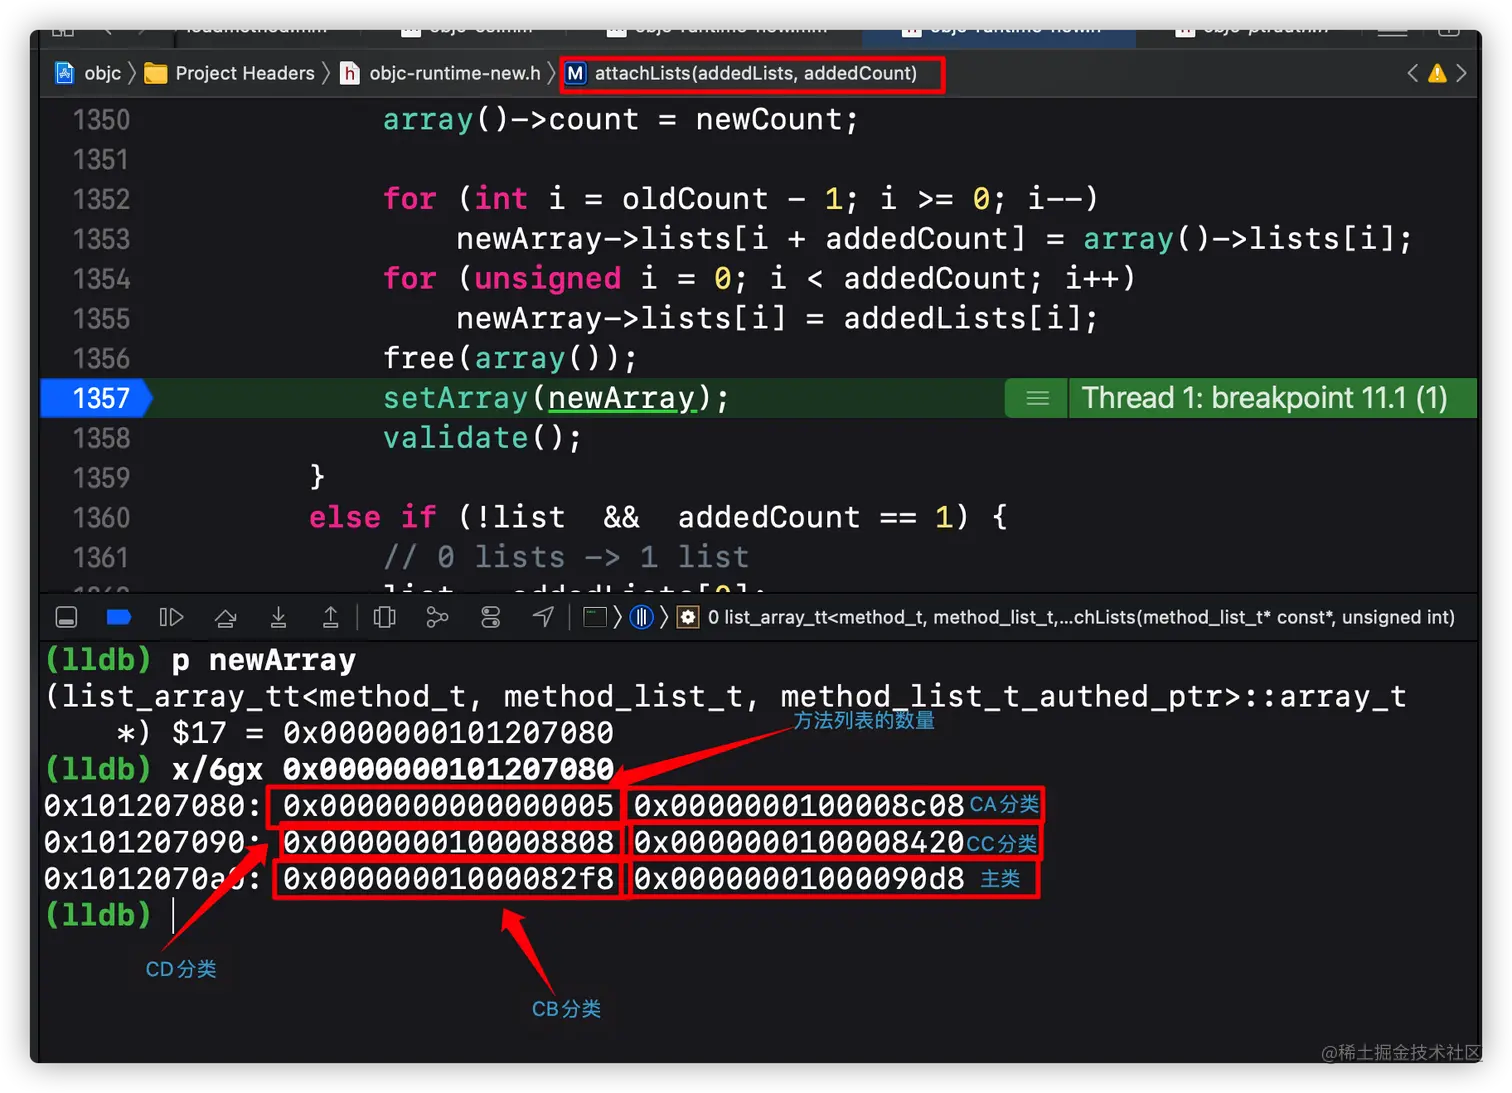Screen dimensions: 1512x1093
Task: Show the warning issue indicator
Action: tap(1437, 73)
